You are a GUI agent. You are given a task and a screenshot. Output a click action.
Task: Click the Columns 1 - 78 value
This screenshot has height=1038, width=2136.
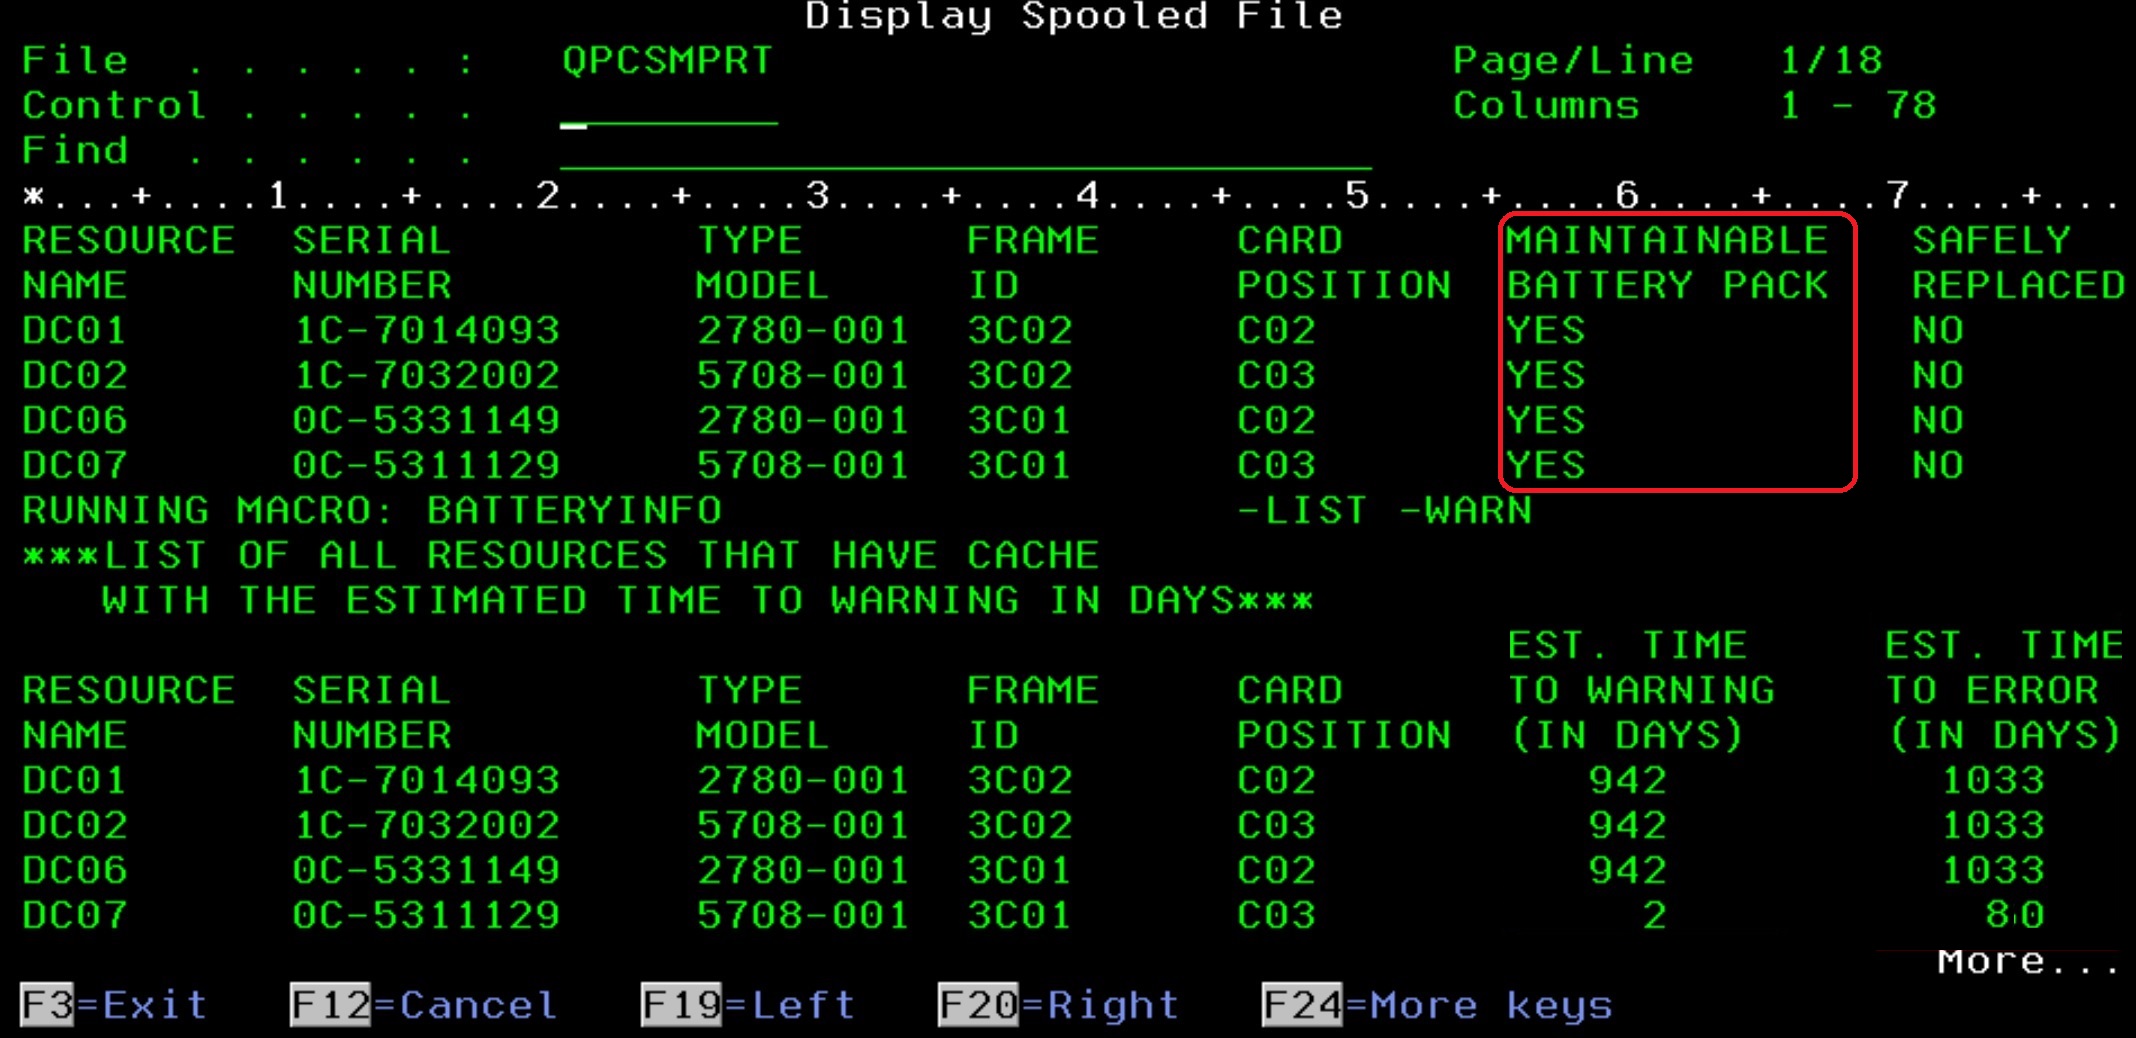(1857, 106)
